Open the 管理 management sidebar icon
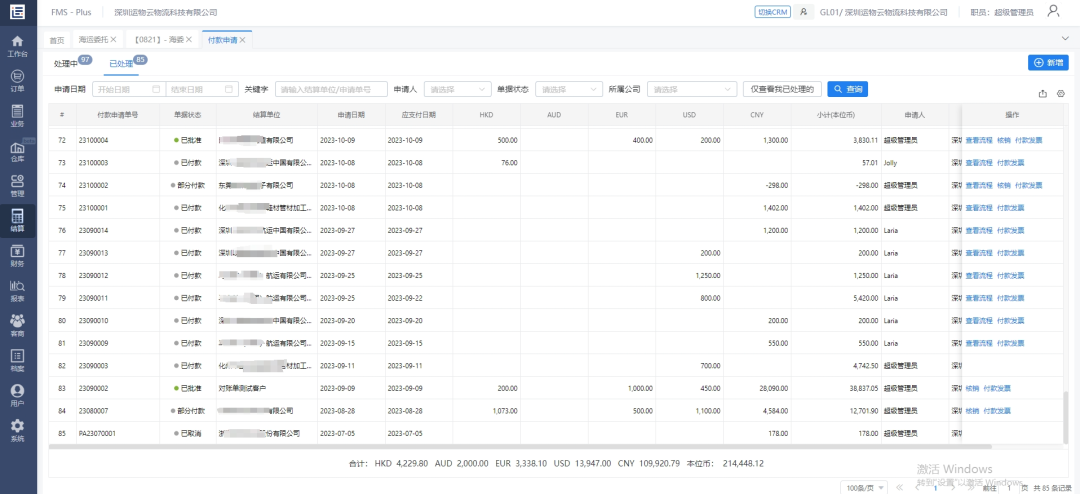 [18, 186]
